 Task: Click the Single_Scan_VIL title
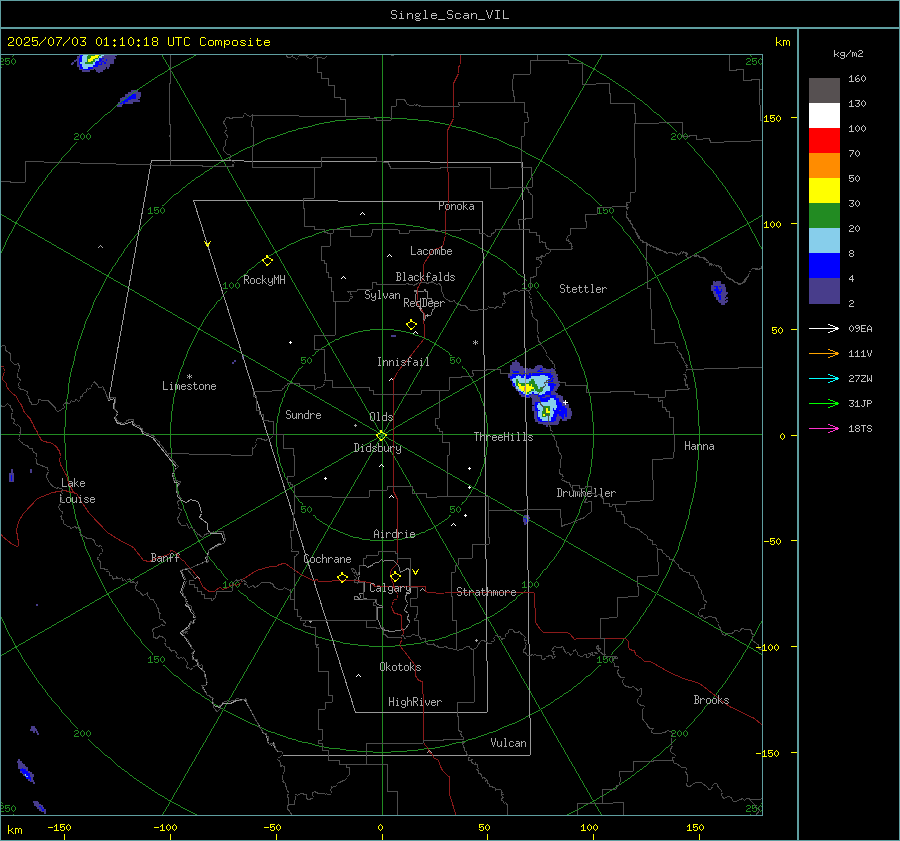(x=449, y=15)
